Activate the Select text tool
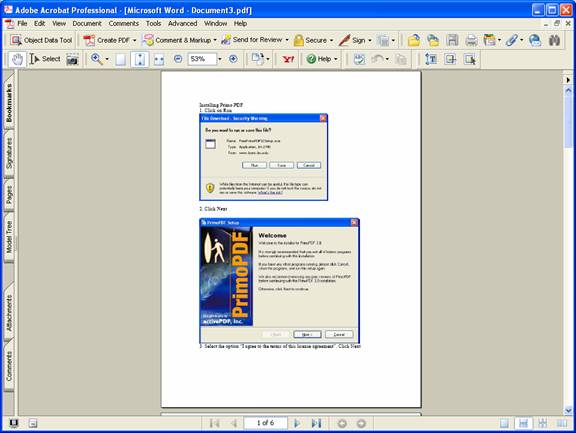 (x=45, y=59)
